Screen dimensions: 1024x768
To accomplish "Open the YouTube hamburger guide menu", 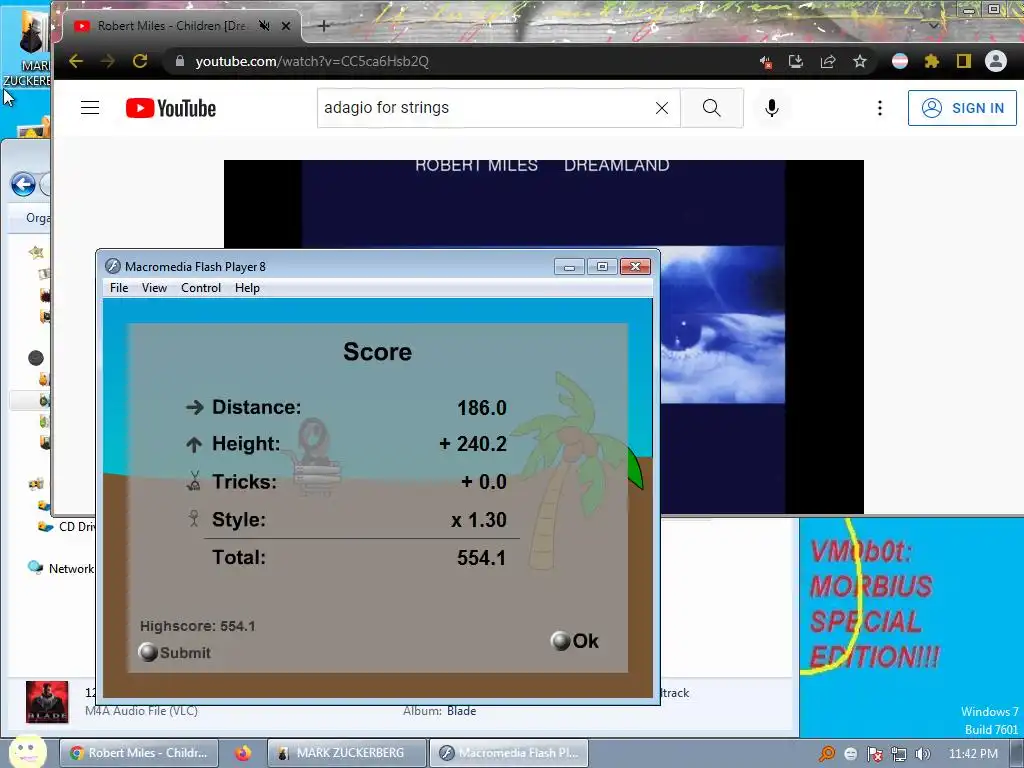I will [90, 108].
